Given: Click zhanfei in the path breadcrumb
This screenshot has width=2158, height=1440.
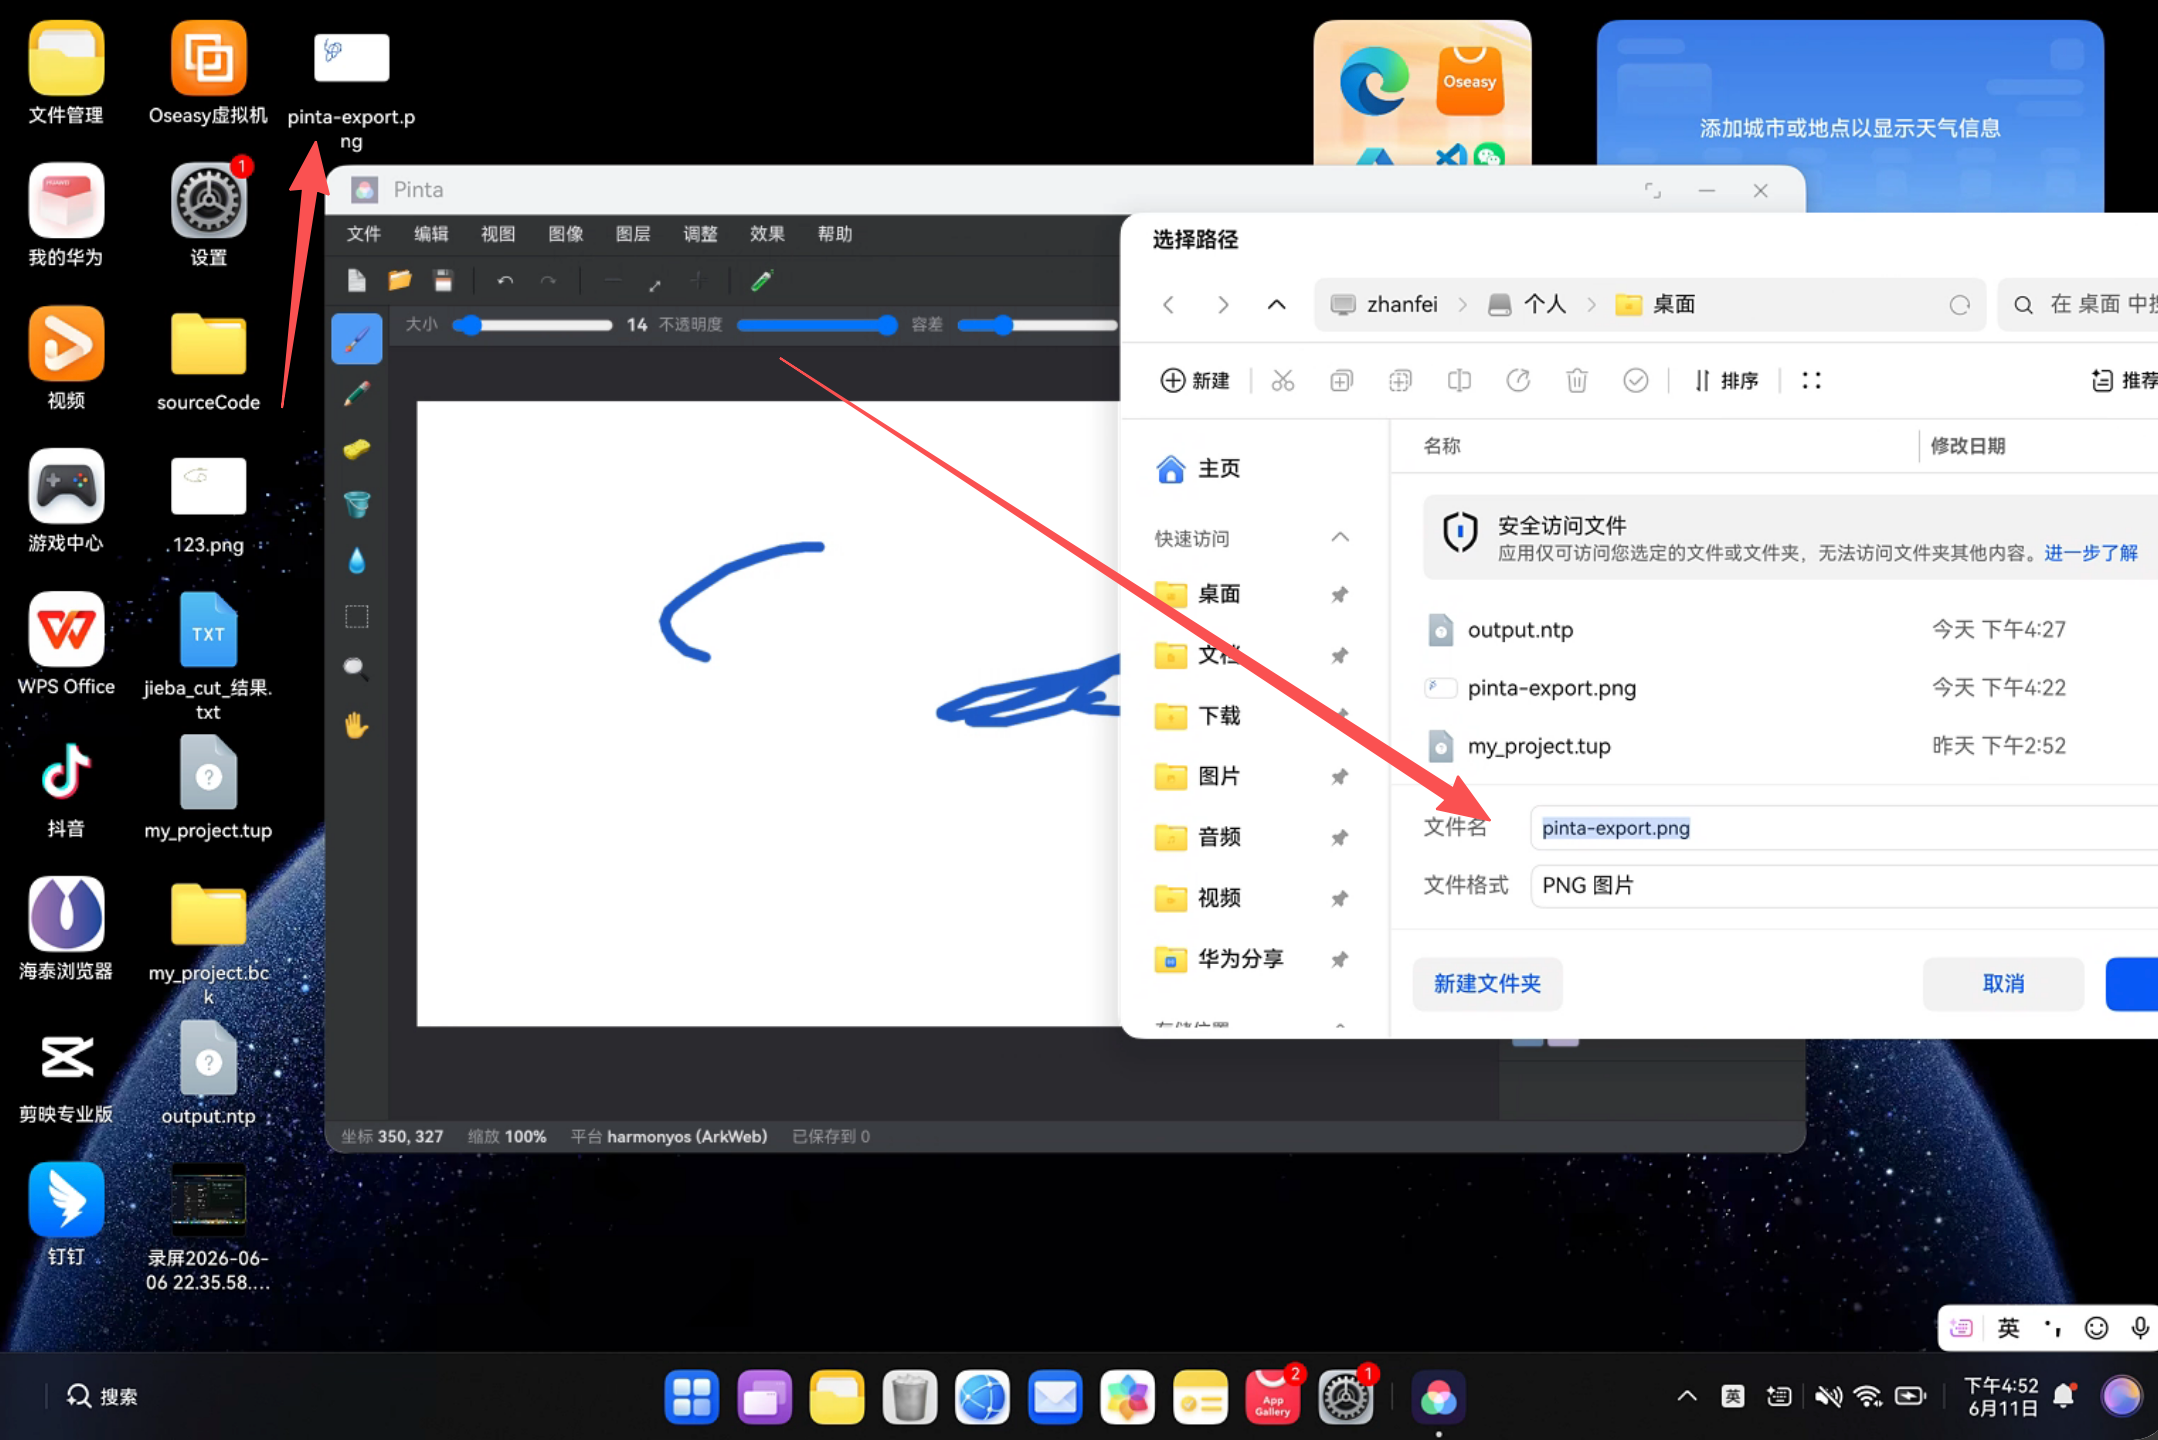Looking at the screenshot, I should pyautogui.click(x=1402, y=305).
